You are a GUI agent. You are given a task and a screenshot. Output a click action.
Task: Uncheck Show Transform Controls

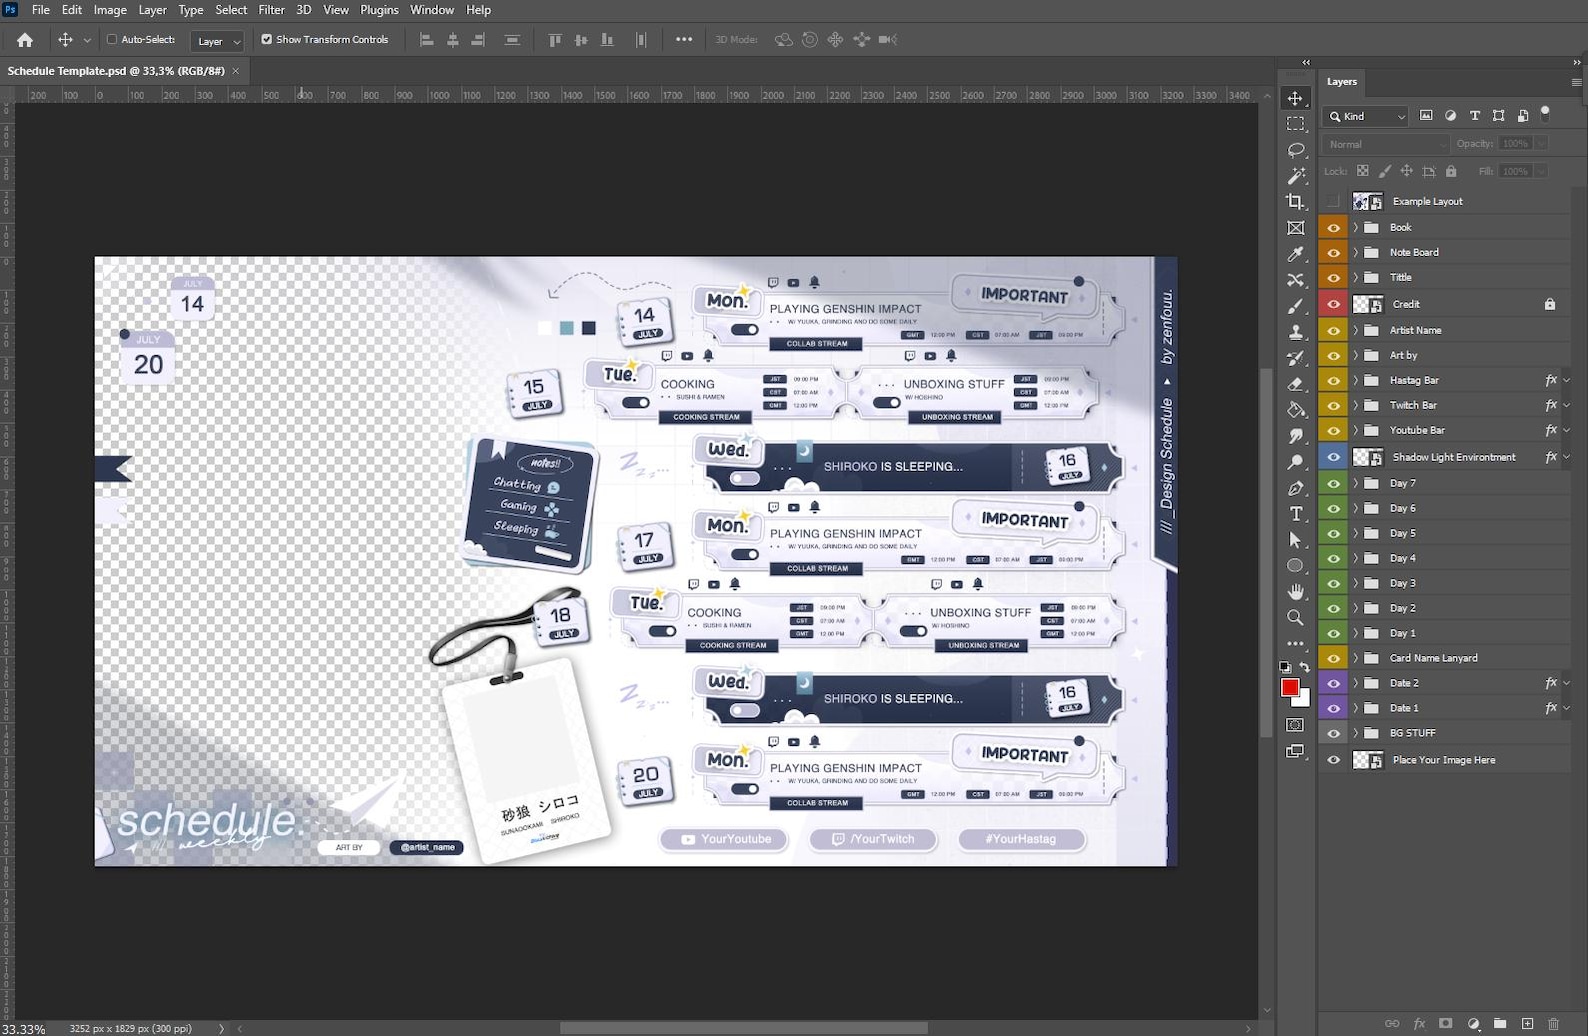[x=267, y=40]
